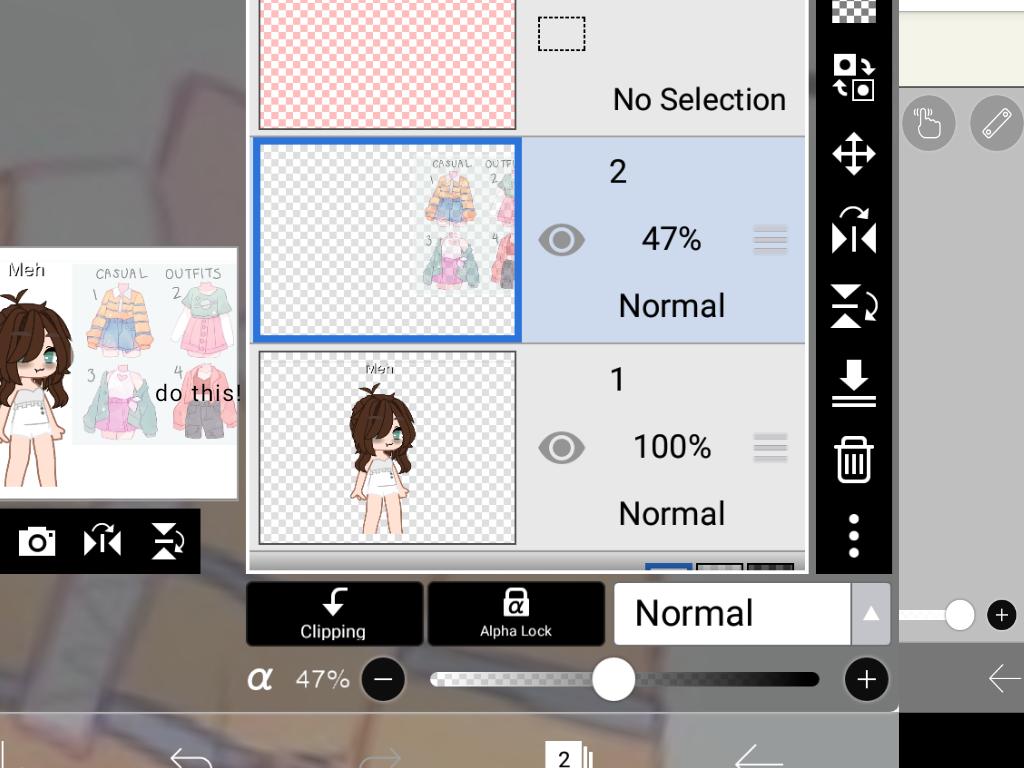Viewport: 1024px width, 768px height.
Task: Open layer 2 options via triple-line handle
Action: pos(770,240)
